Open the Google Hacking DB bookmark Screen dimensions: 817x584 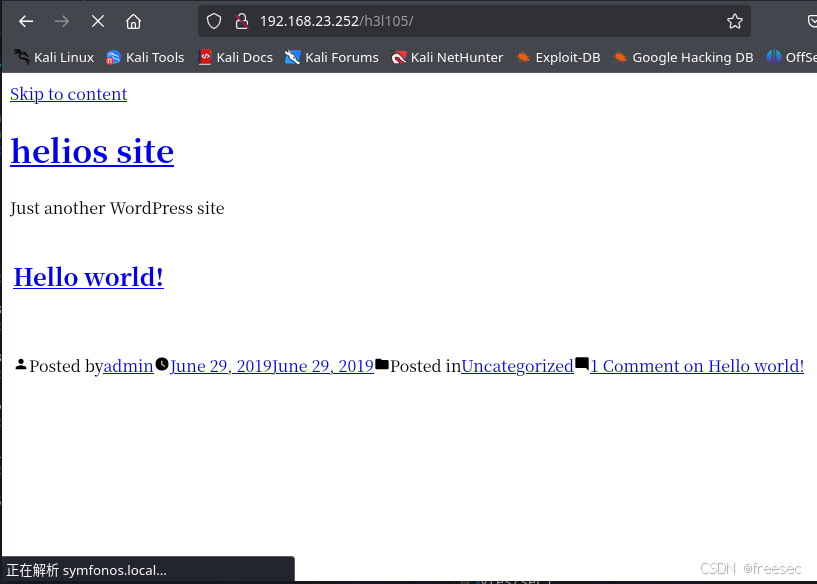click(683, 57)
